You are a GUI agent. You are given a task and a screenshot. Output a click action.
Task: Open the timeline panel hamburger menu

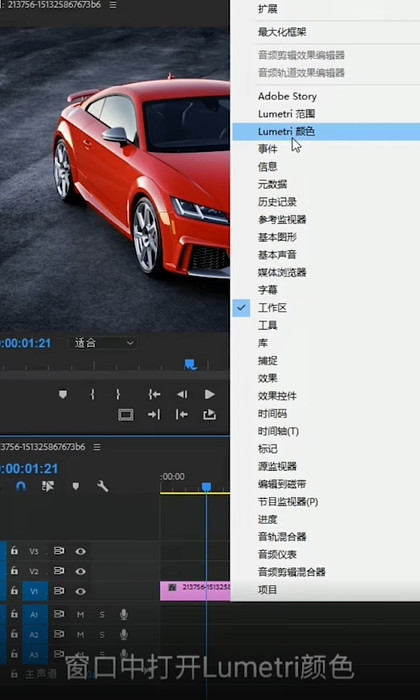tap(97, 447)
